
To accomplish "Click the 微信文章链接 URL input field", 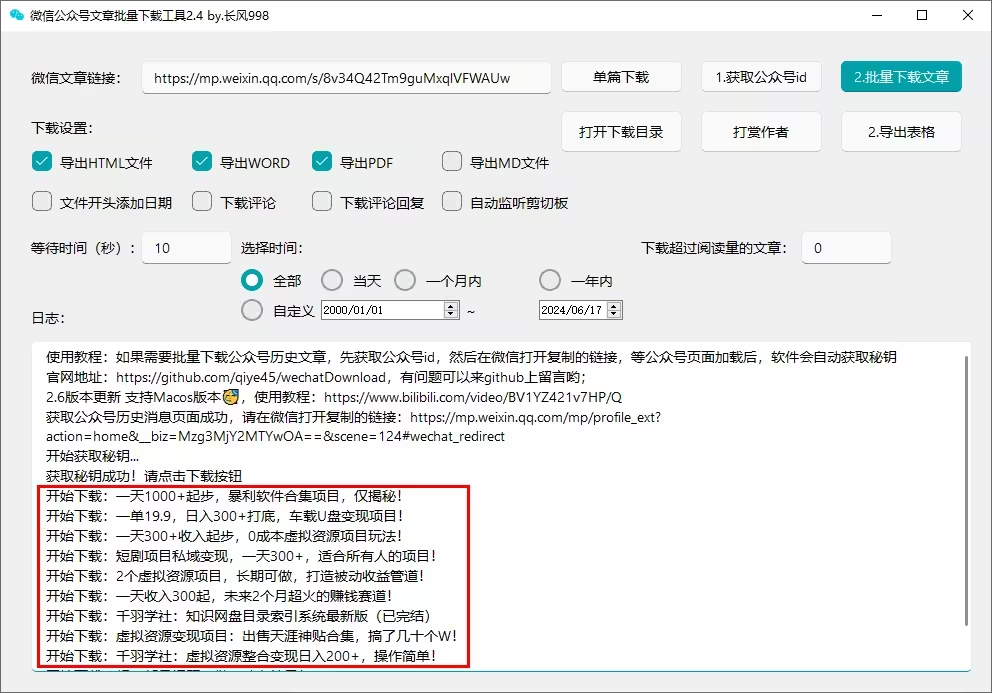I will 346,78.
